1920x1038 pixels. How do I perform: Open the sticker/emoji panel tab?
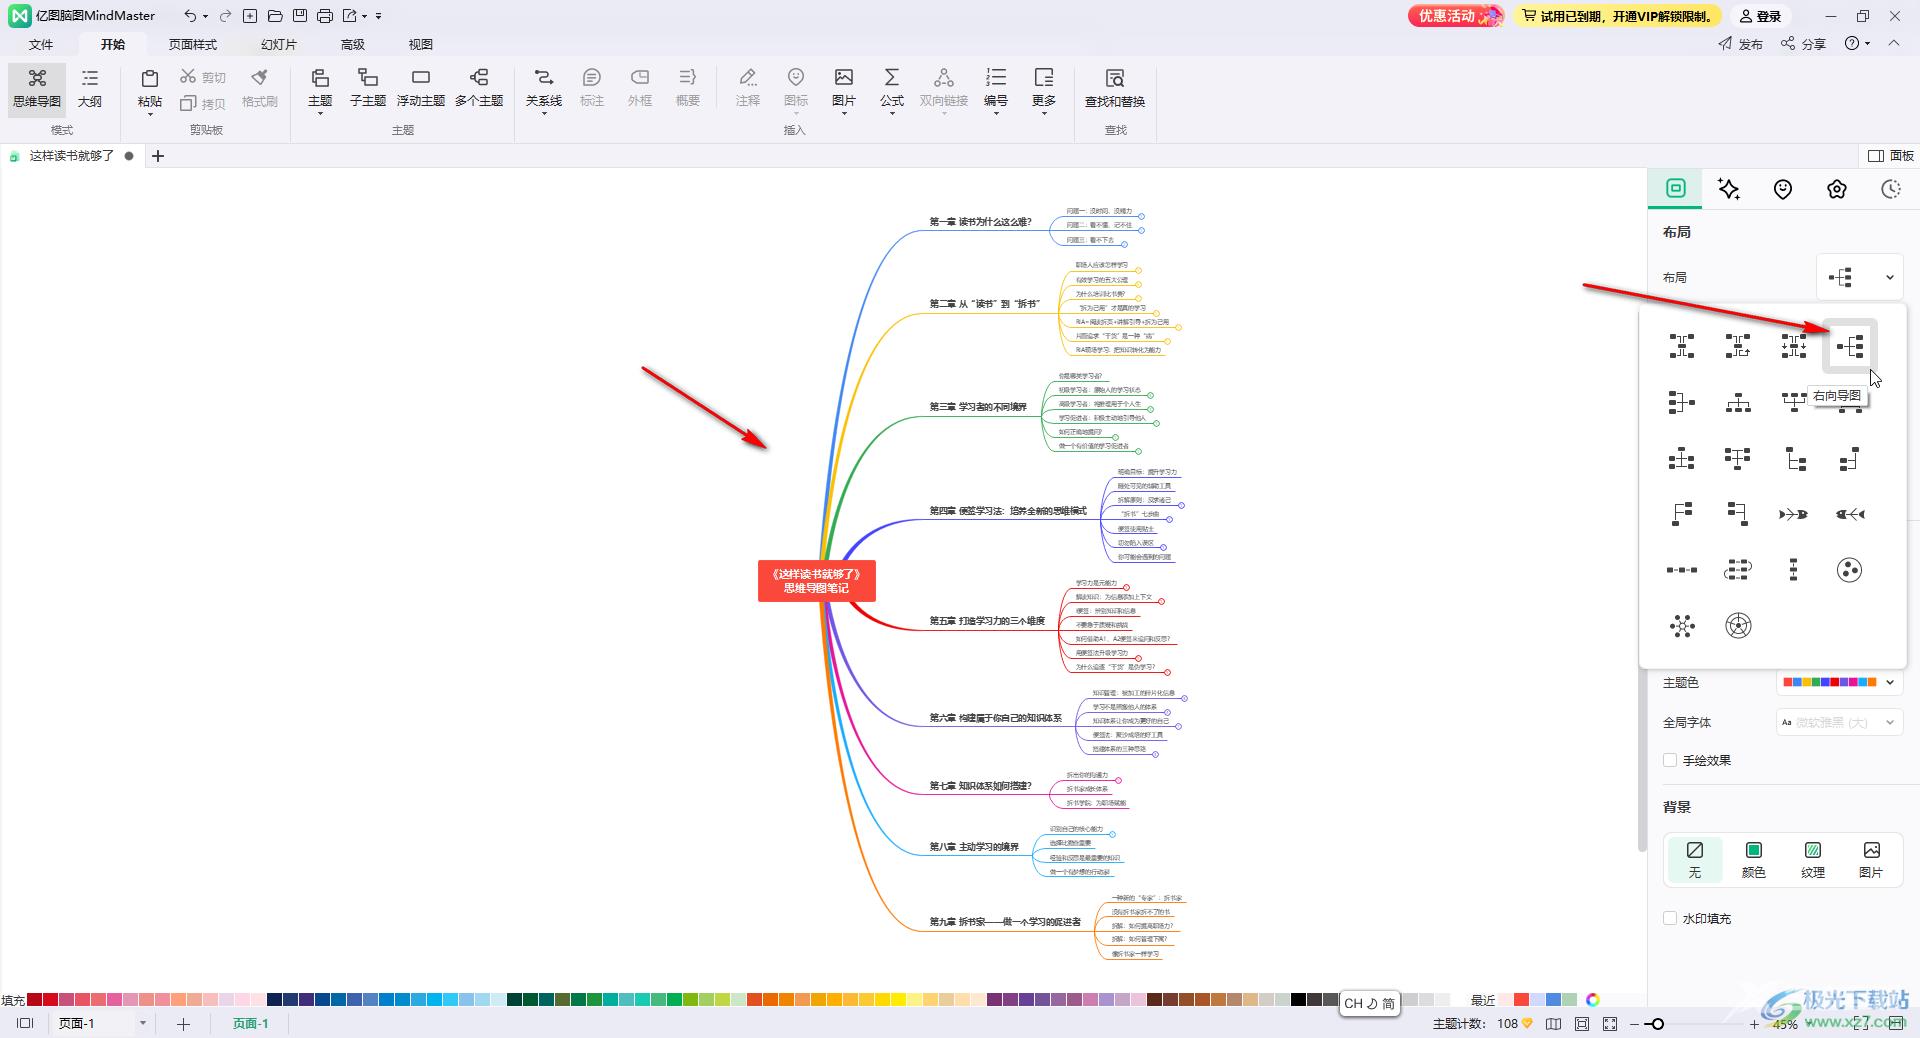tap(1783, 189)
